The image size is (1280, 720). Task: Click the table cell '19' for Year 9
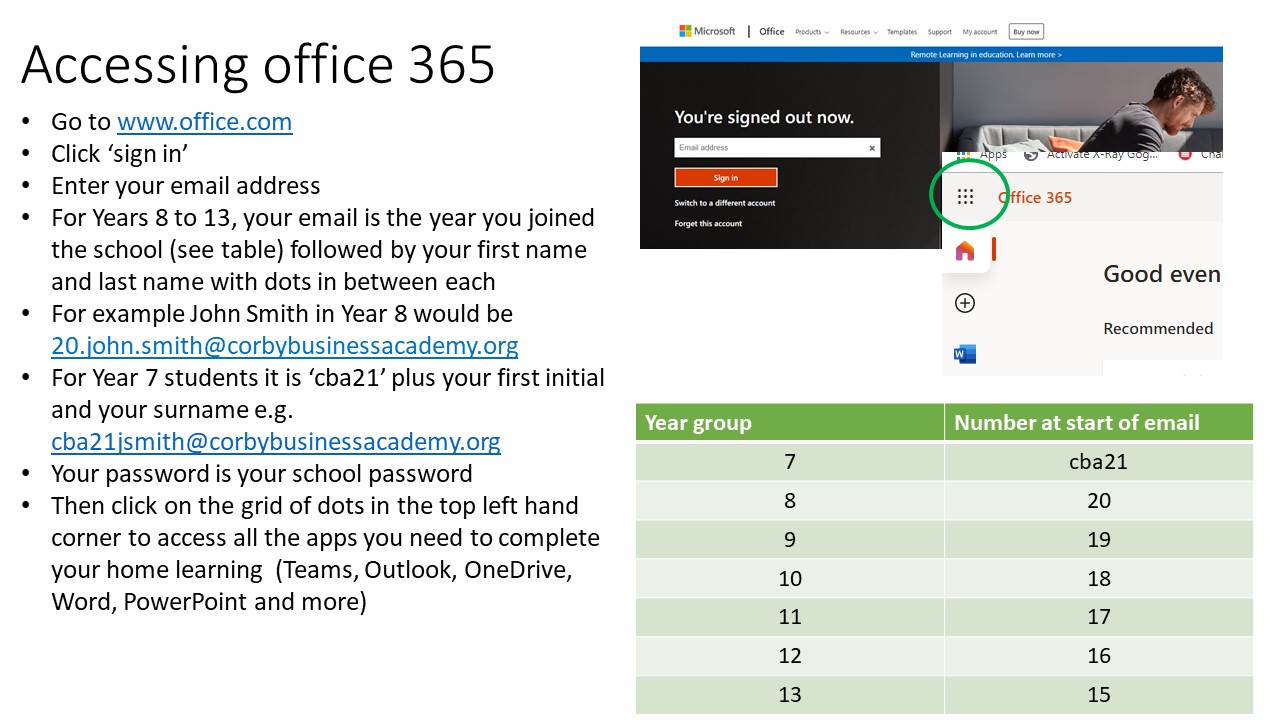(x=1099, y=540)
